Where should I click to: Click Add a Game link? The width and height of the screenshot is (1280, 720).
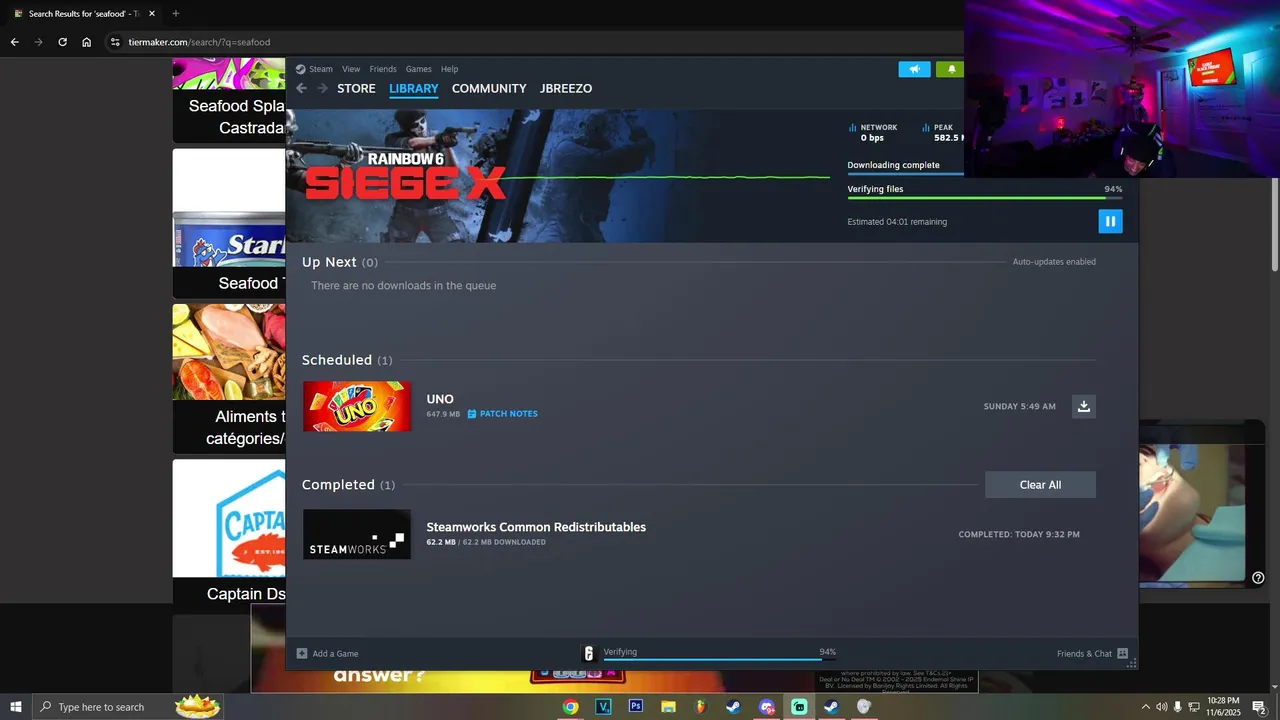point(335,653)
